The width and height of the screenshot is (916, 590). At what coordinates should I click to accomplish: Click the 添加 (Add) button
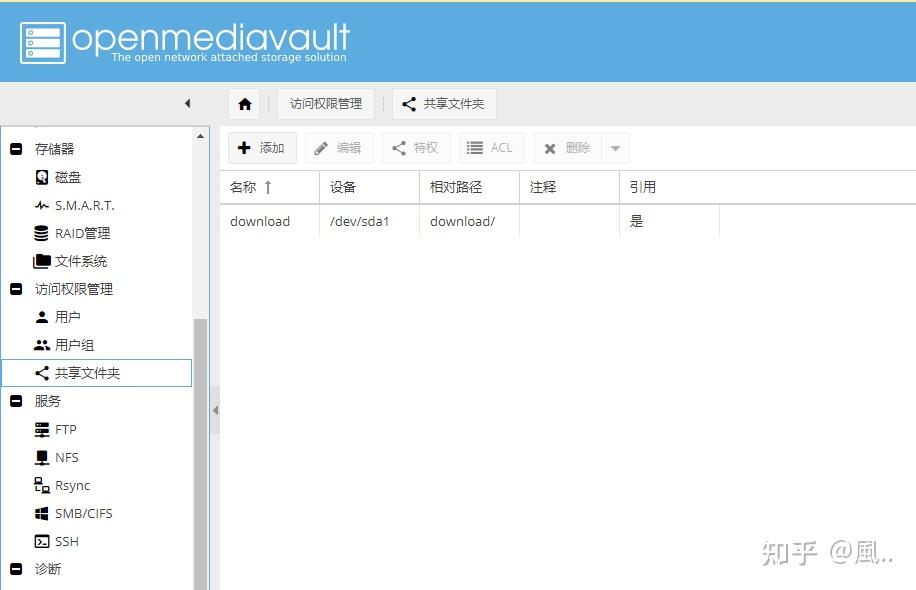tap(261, 147)
